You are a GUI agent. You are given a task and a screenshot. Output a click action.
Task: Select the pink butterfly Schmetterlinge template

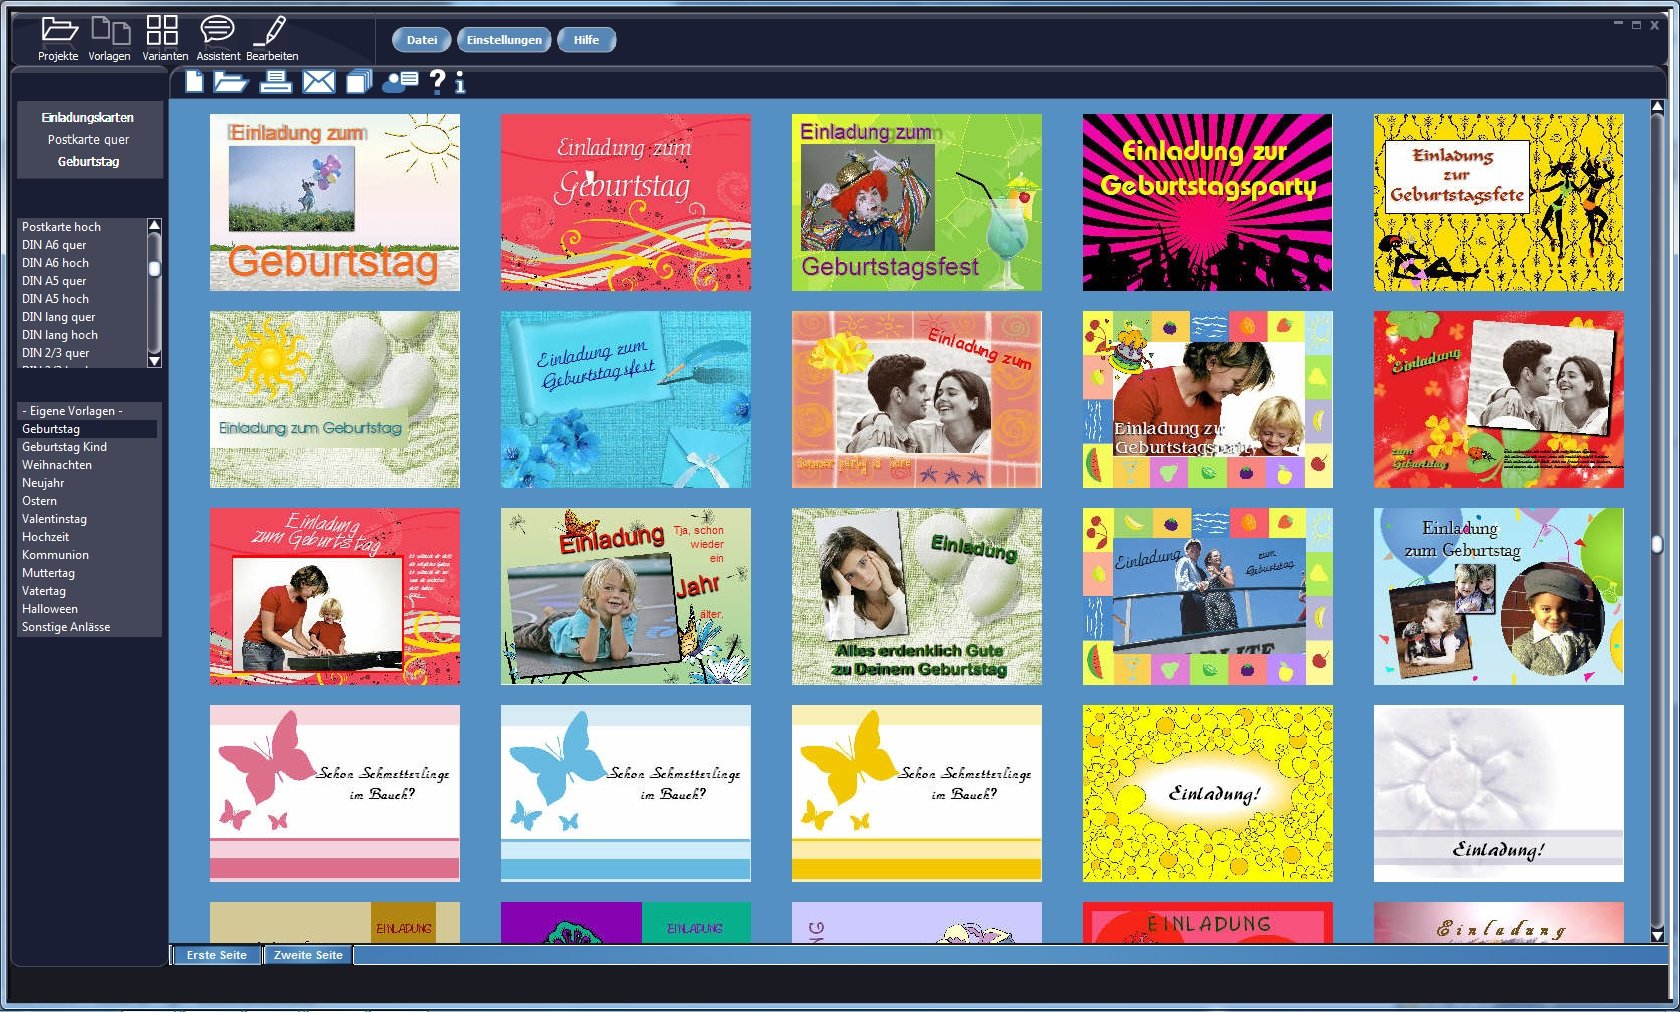335,794
